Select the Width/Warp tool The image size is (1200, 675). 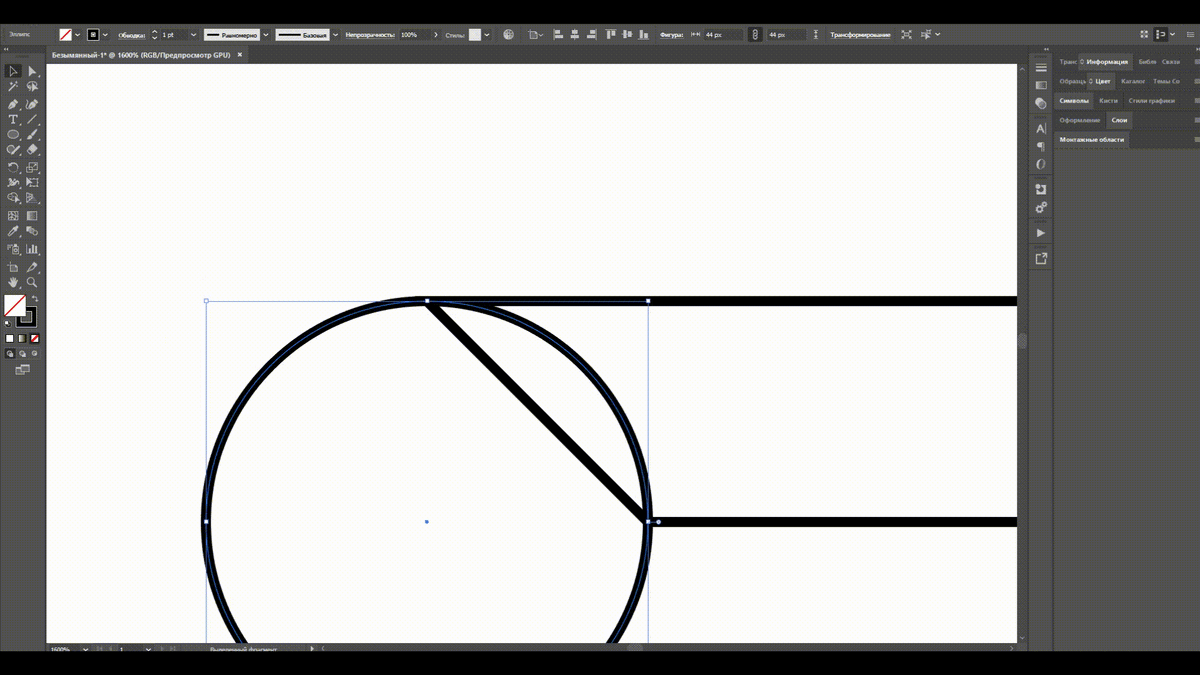coord(13,182)
